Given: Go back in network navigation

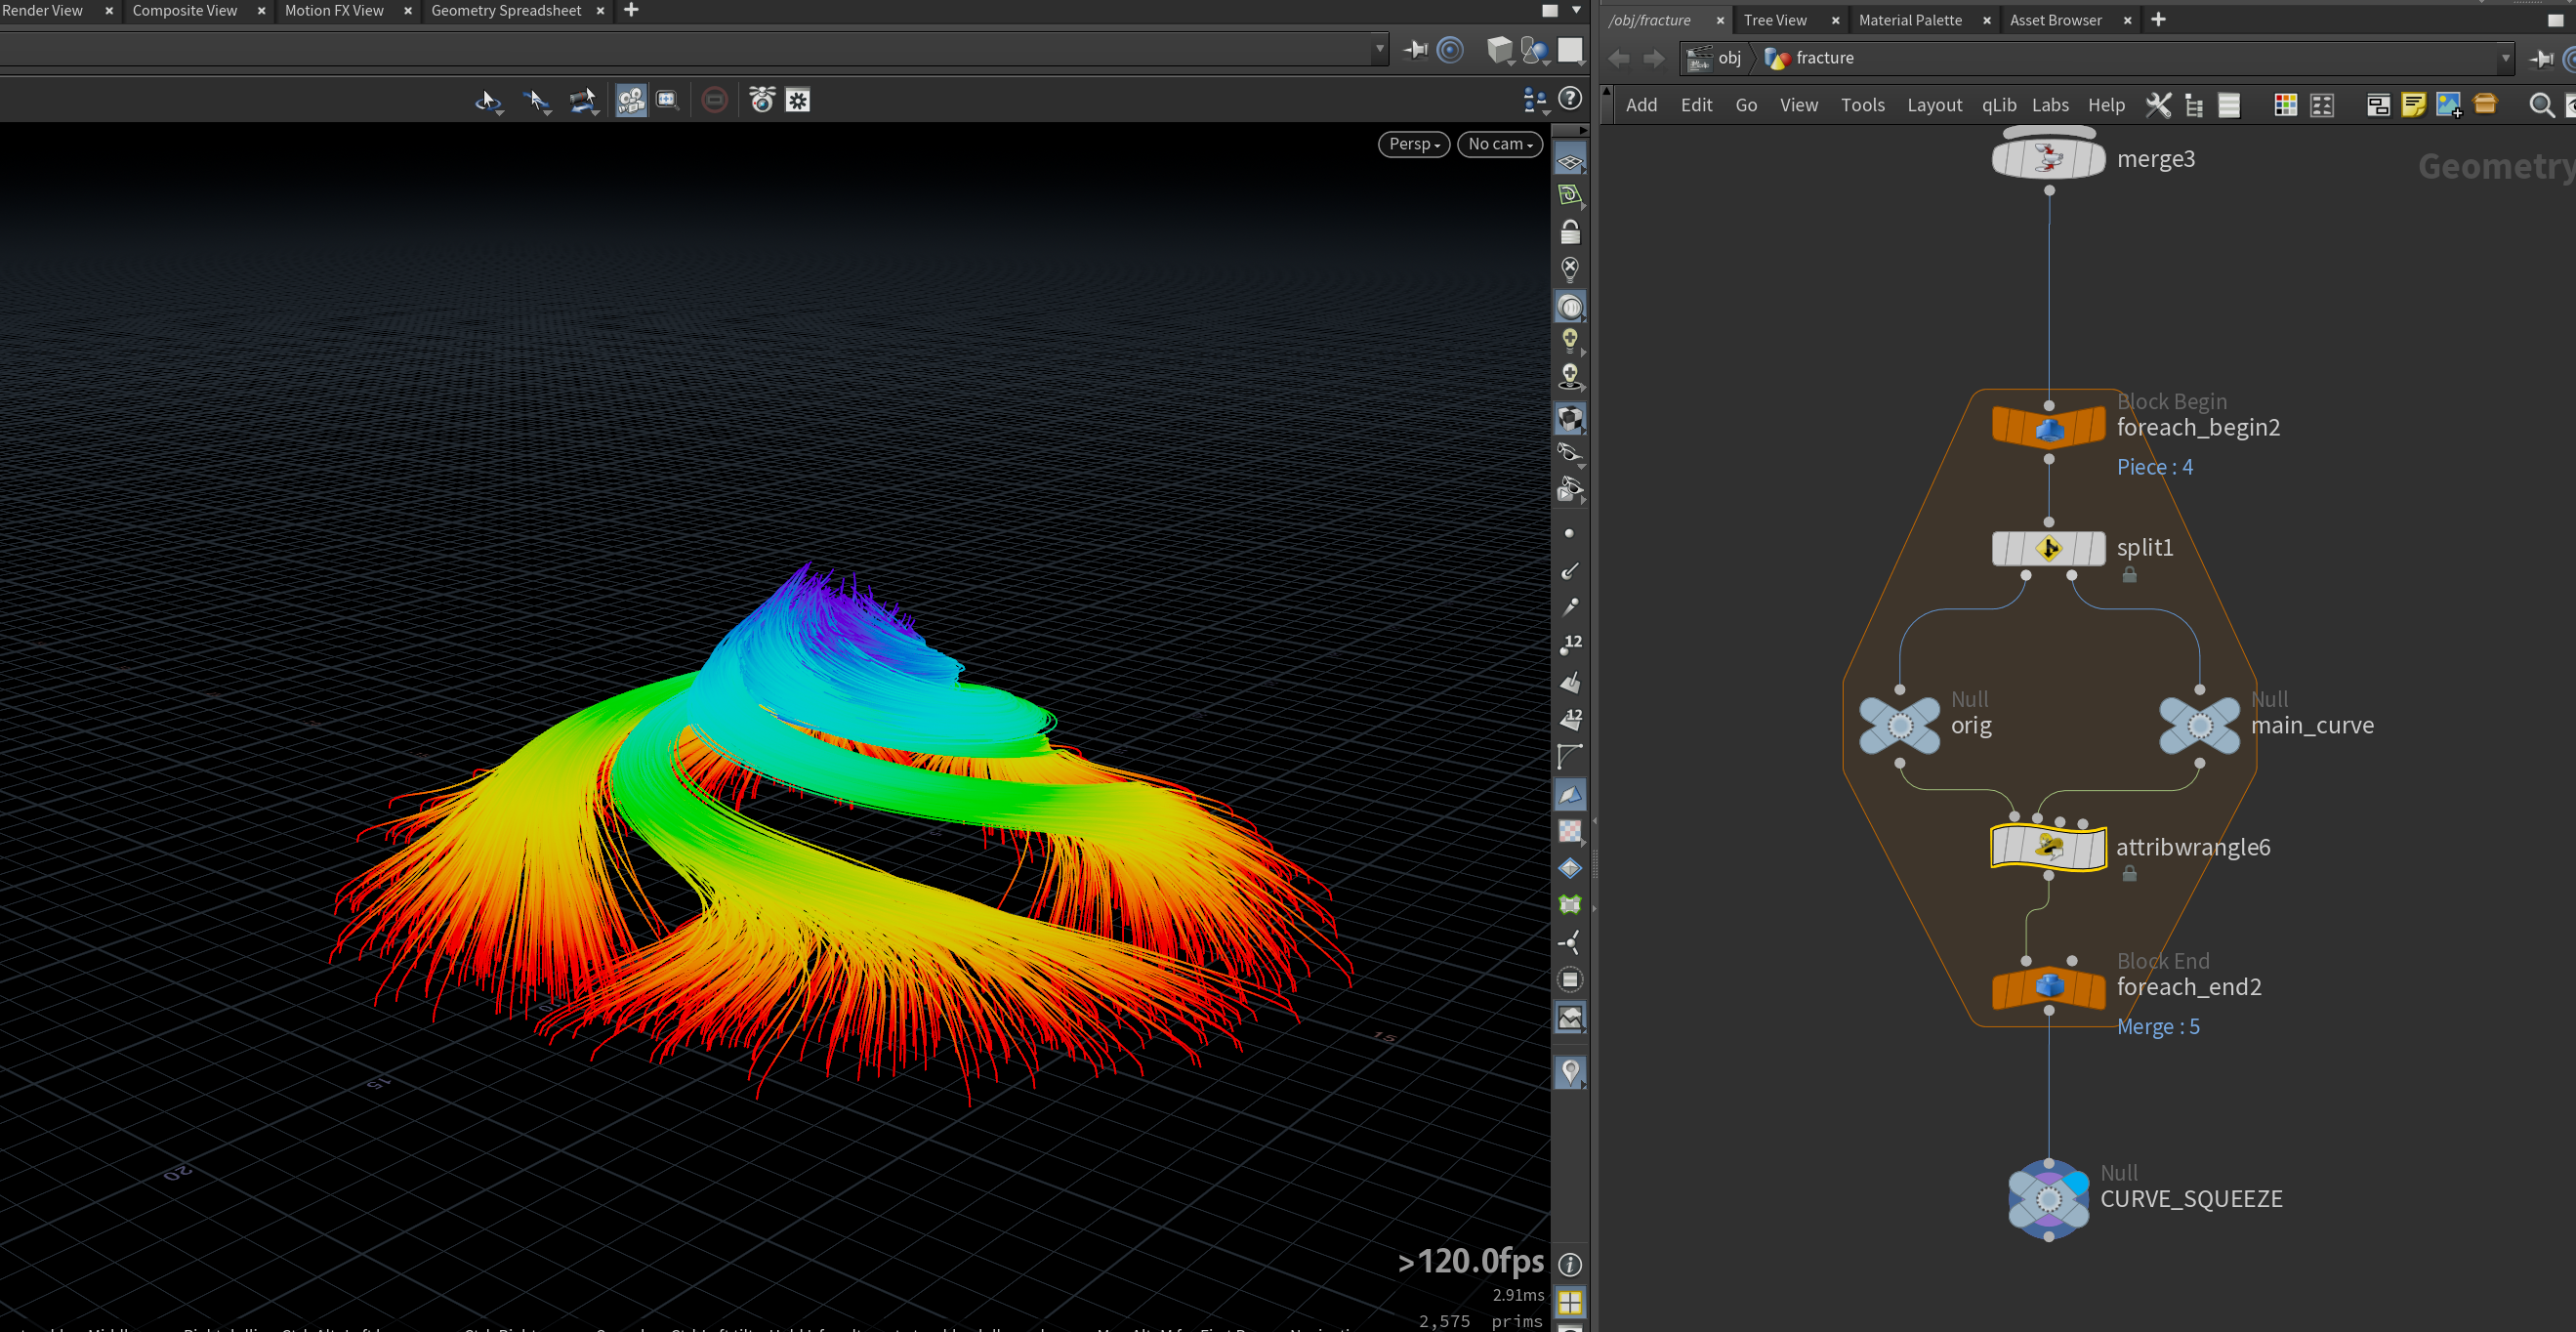Looking at the screenshot, I should 1619,58.
